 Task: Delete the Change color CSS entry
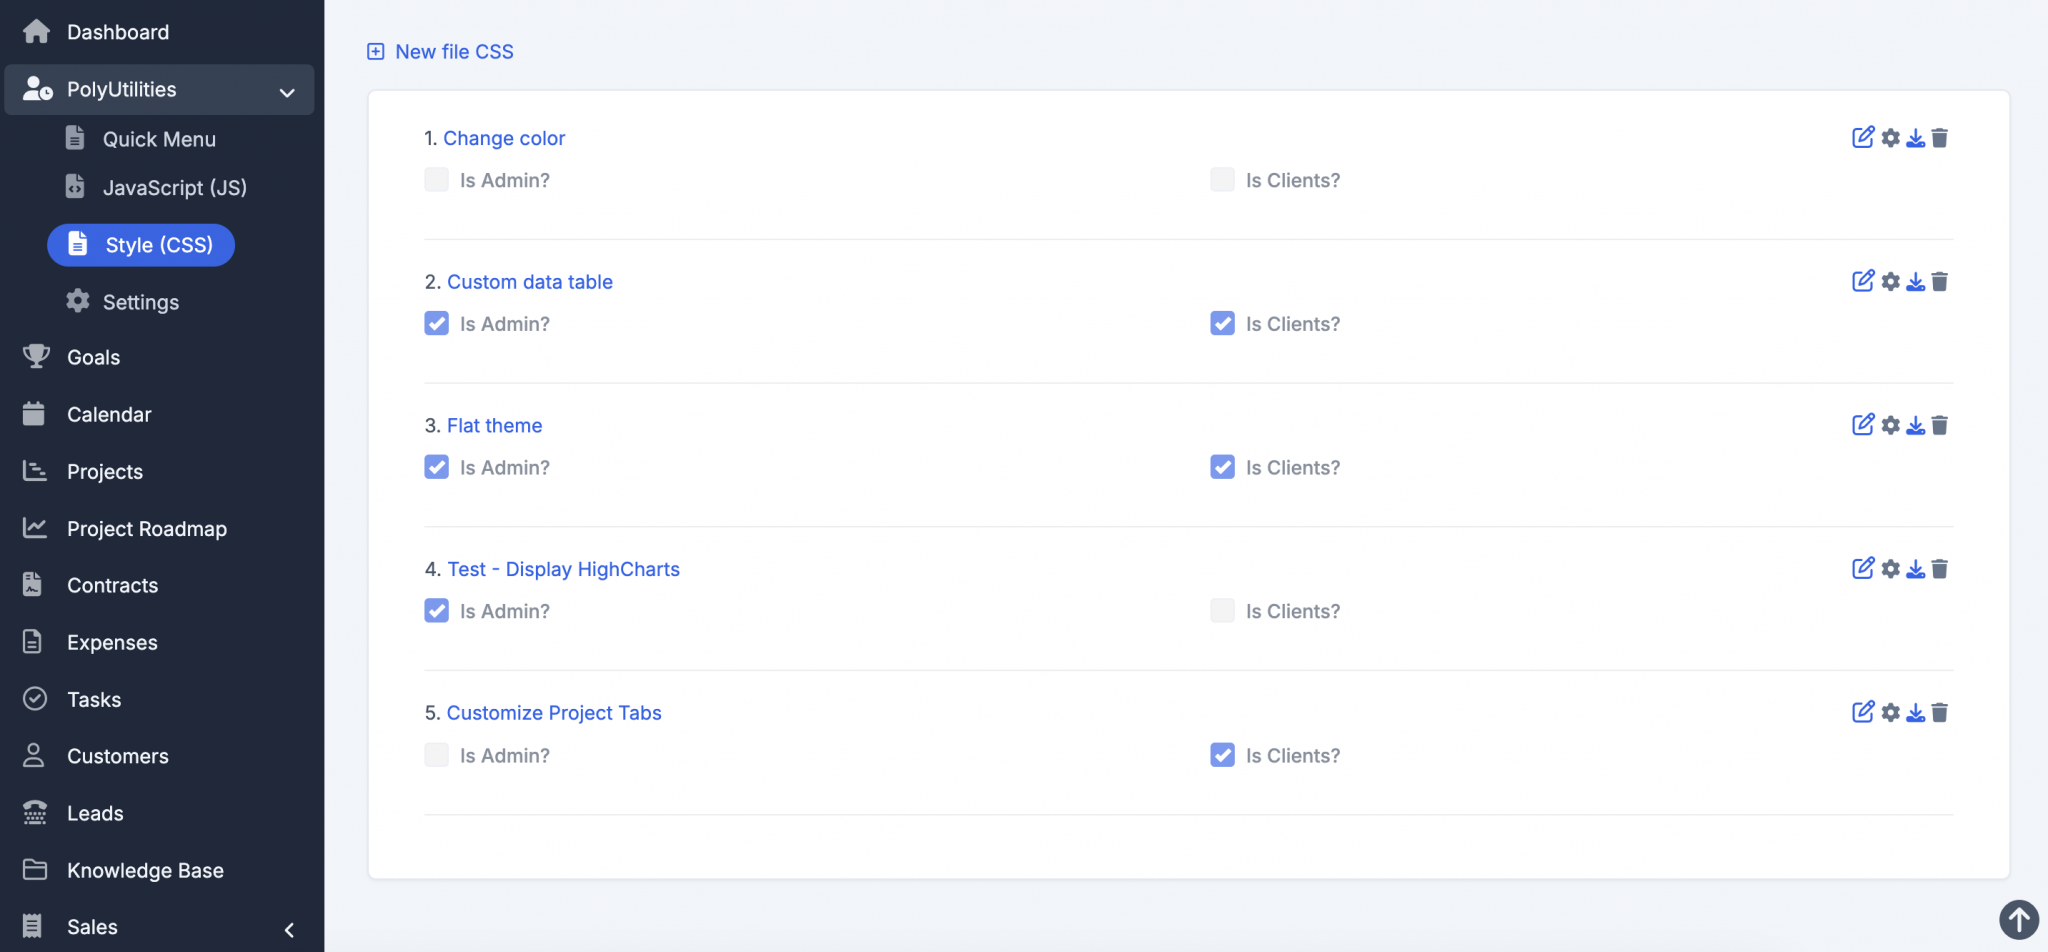point(1940,138)
